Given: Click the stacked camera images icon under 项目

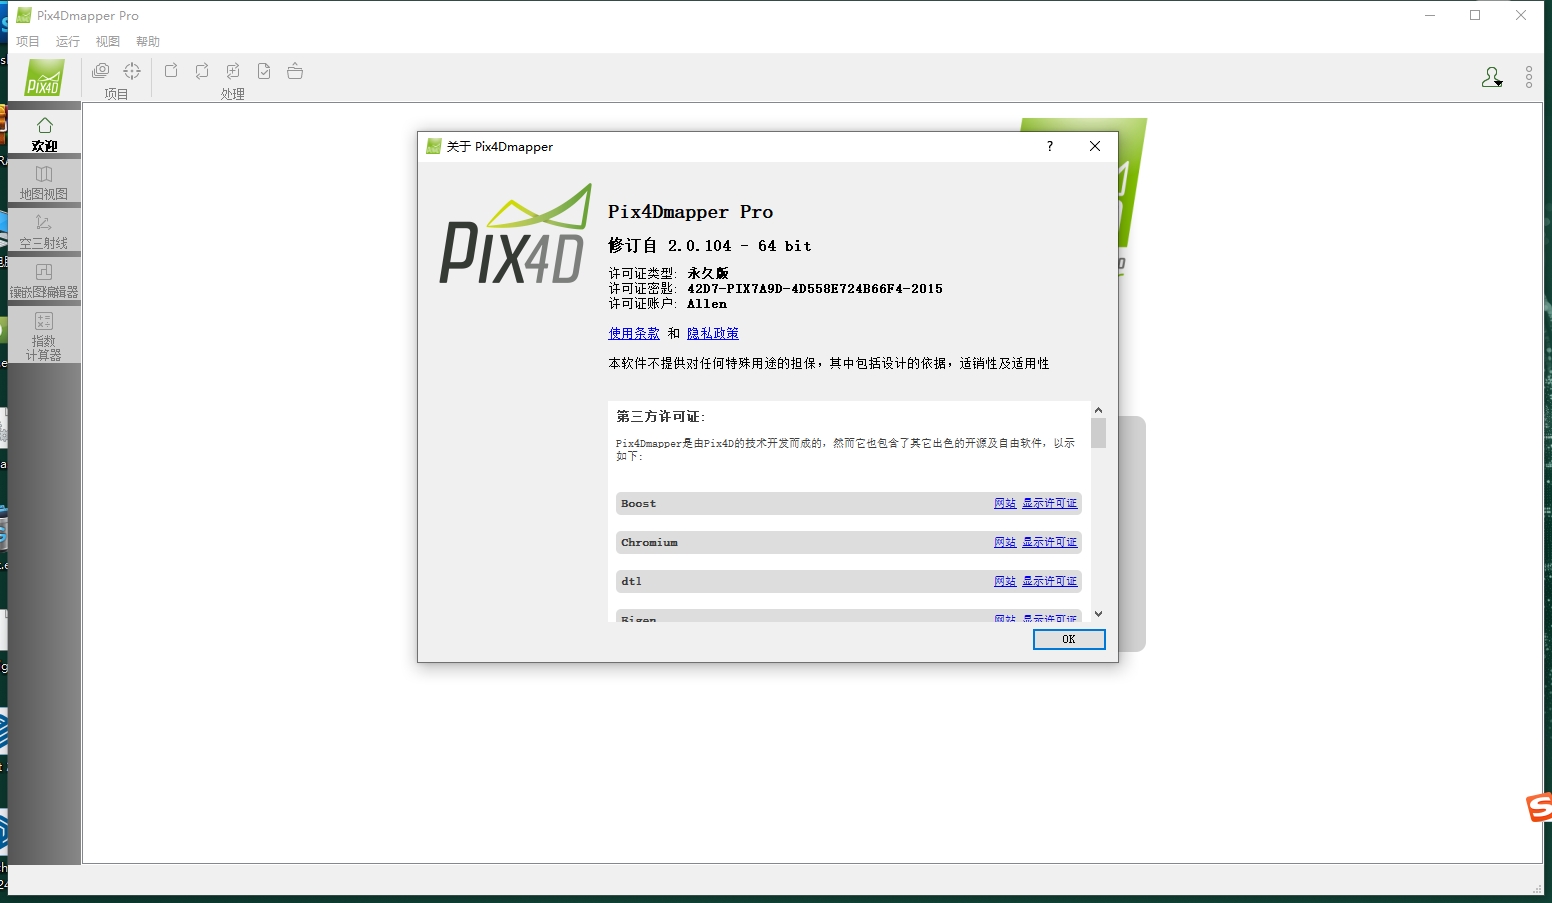Looking at the screenshot, I should (100, 71).
